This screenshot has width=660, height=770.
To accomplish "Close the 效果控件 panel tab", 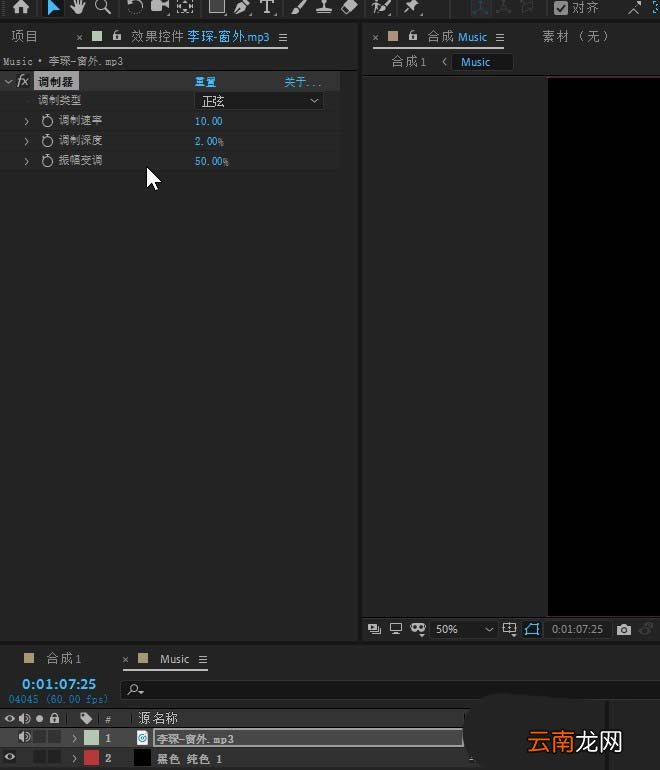I will pos(80,37).
